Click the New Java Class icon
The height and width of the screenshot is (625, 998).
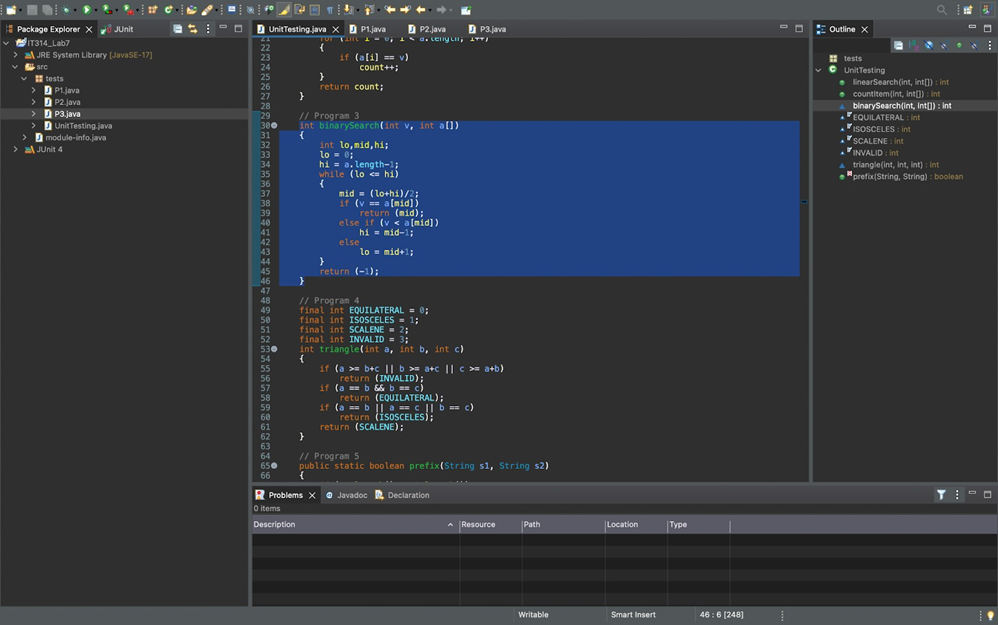(169, 10)
